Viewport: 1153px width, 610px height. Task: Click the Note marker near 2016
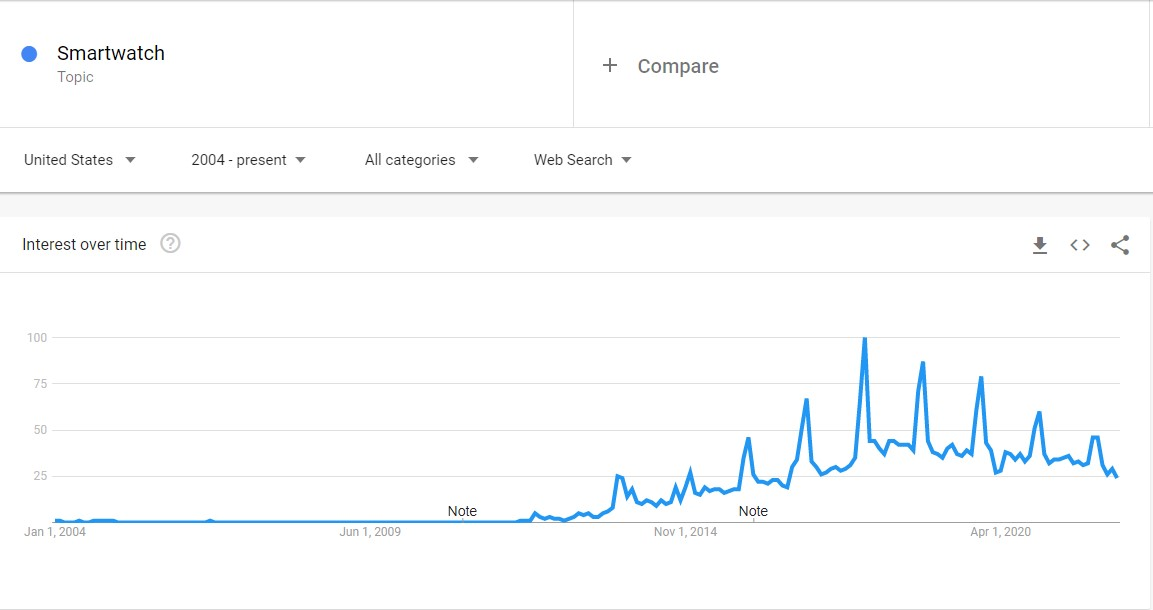coord(753,511)
